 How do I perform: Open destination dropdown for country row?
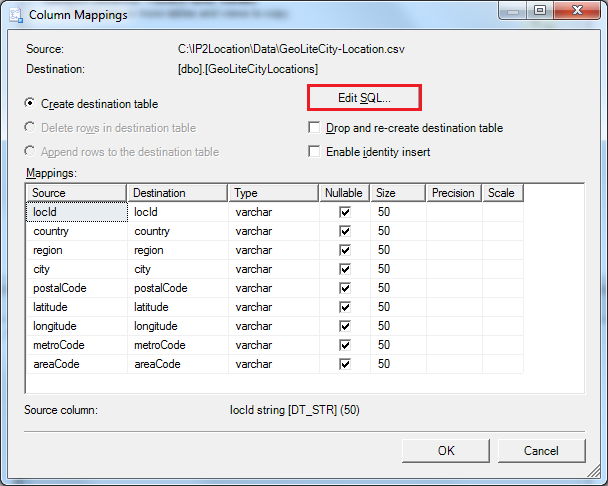[178, 231]
